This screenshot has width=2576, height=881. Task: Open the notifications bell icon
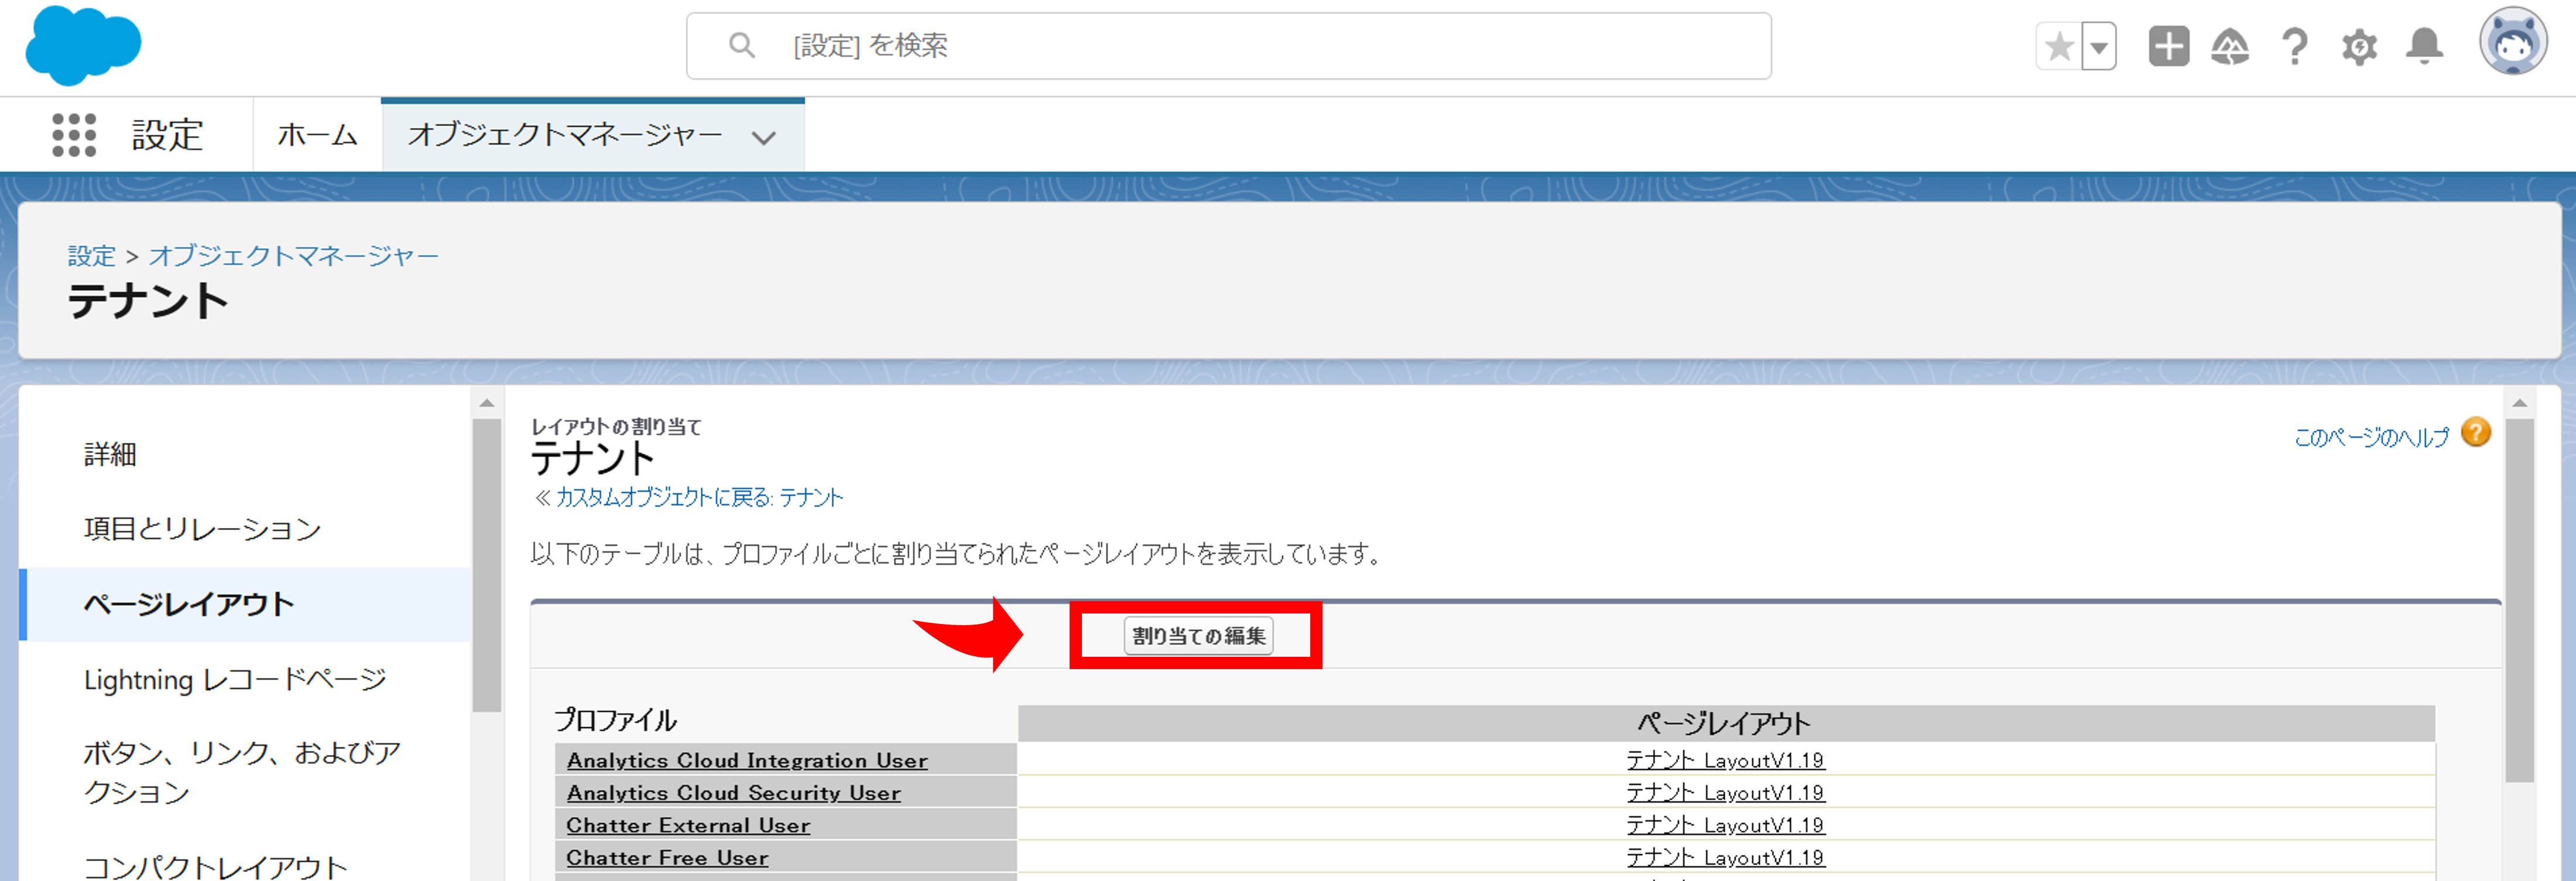point(2423,45)
